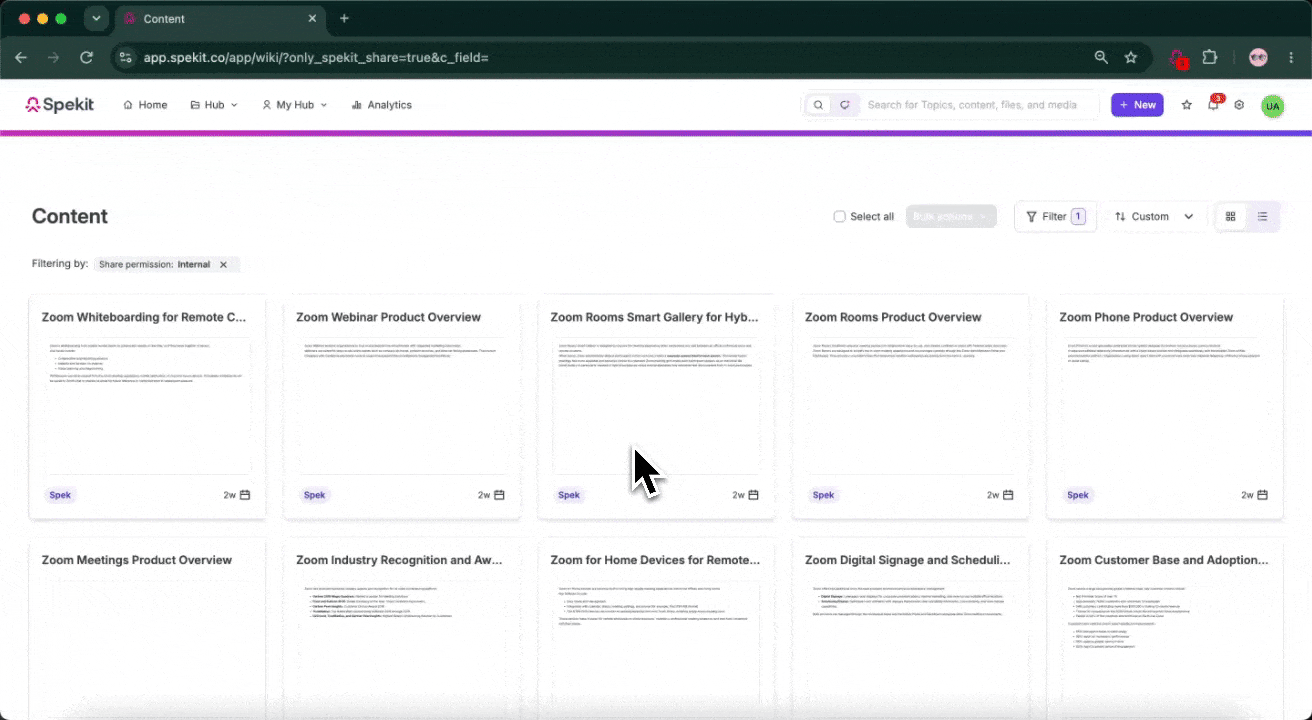This screenshot has height=720, width=1312.
Task: Open a new browser tab
Action: pyautogui.click(x=344, y=18)
